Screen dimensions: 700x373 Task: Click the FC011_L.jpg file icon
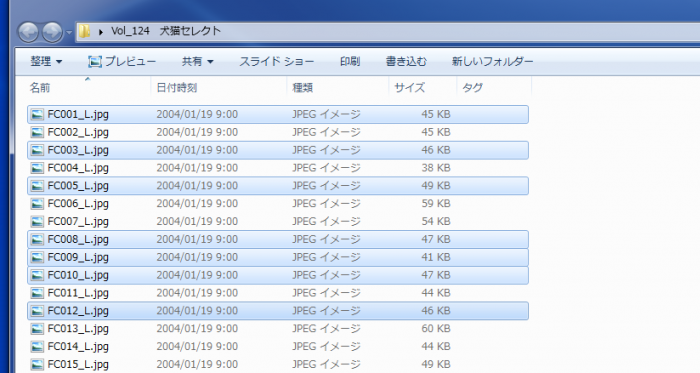37,293
